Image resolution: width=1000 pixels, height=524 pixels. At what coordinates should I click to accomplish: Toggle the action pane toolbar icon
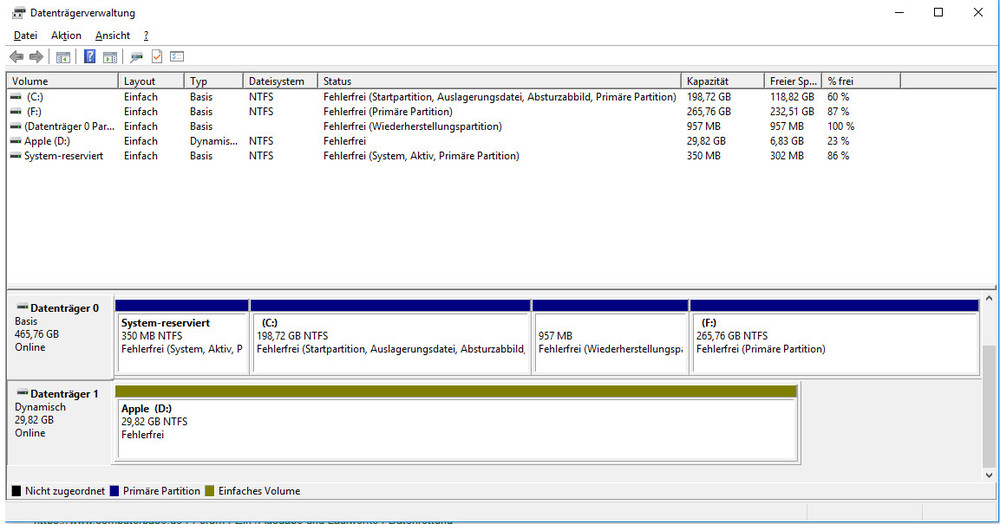[110, 57]
